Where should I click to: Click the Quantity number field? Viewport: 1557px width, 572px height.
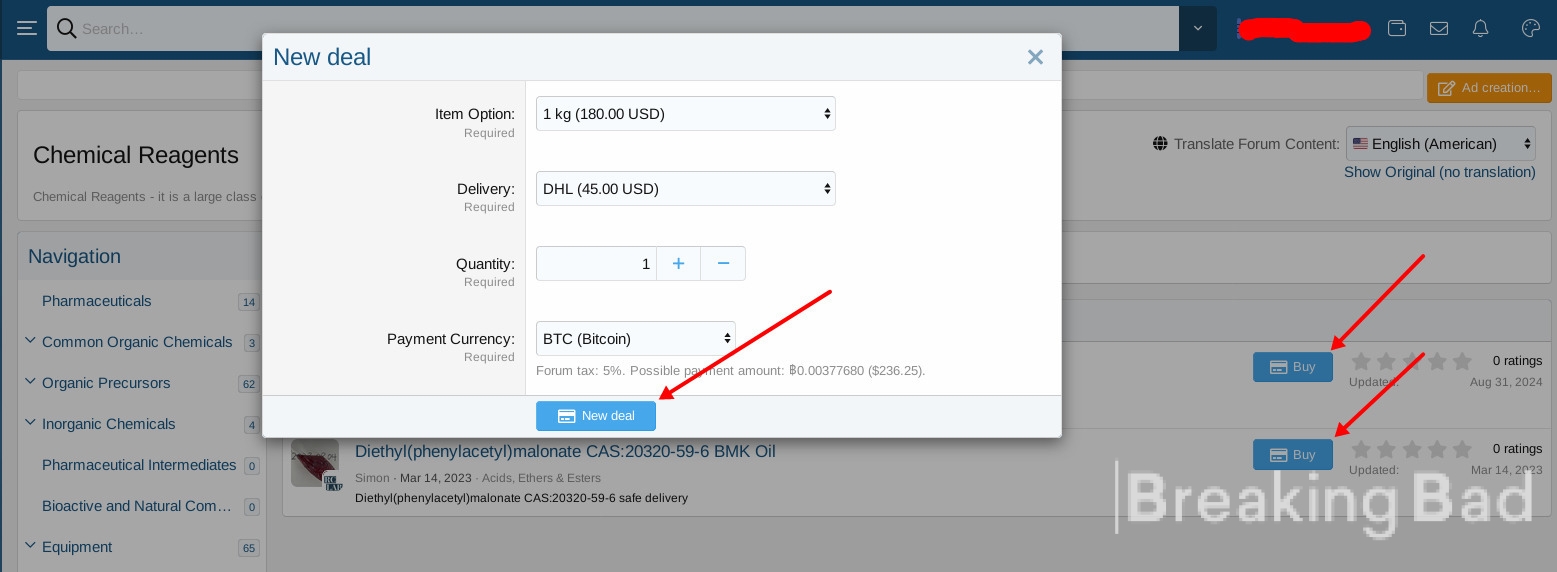click(x=596, y=264)
